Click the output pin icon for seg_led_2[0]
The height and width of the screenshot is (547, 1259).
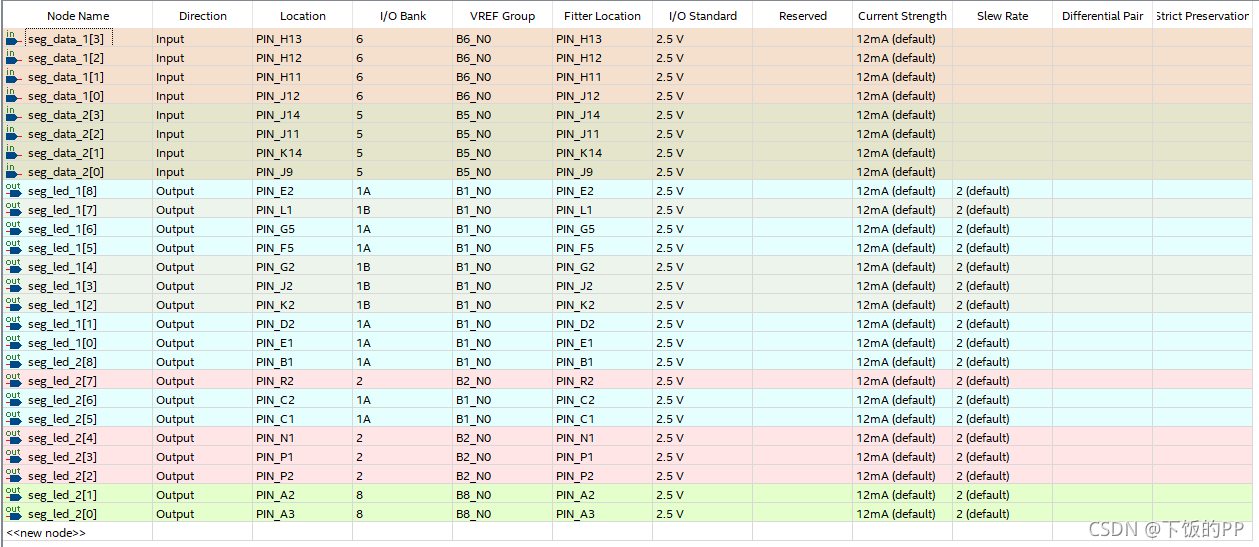click(13, 513)
